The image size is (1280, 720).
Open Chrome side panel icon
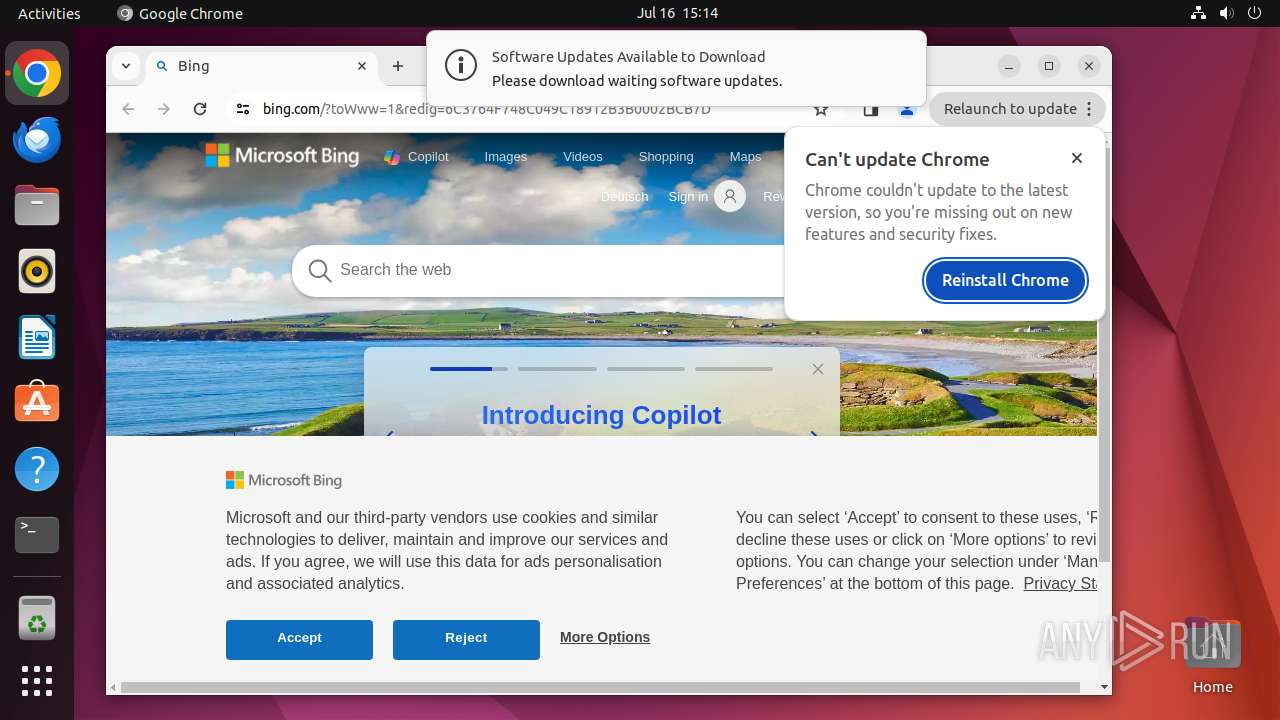click(x=870, y=110)
